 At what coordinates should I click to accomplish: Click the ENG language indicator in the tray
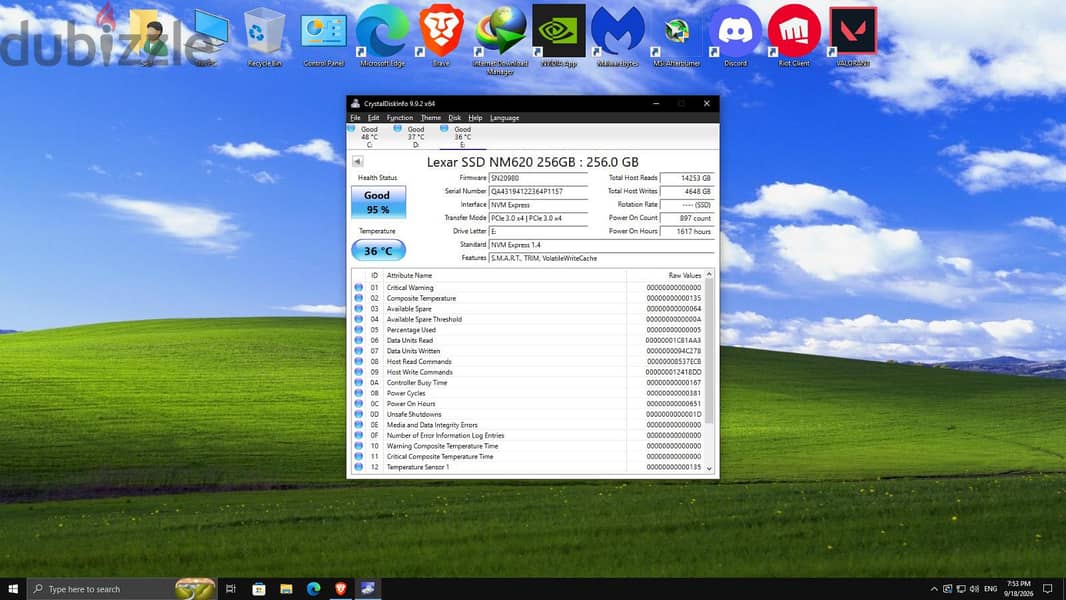coord(991,588)
